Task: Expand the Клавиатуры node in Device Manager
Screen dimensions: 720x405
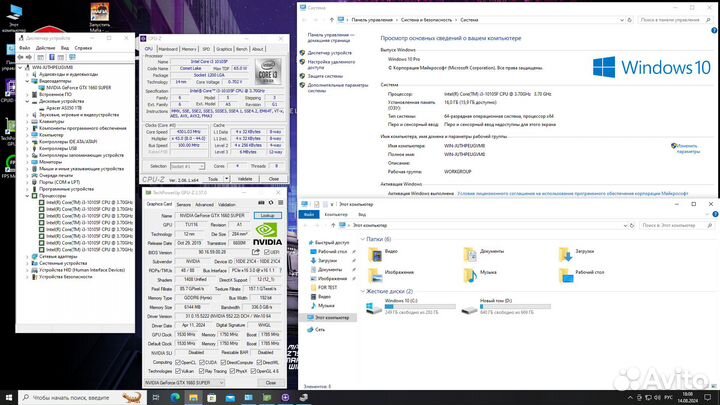Action: pos(27,122)
